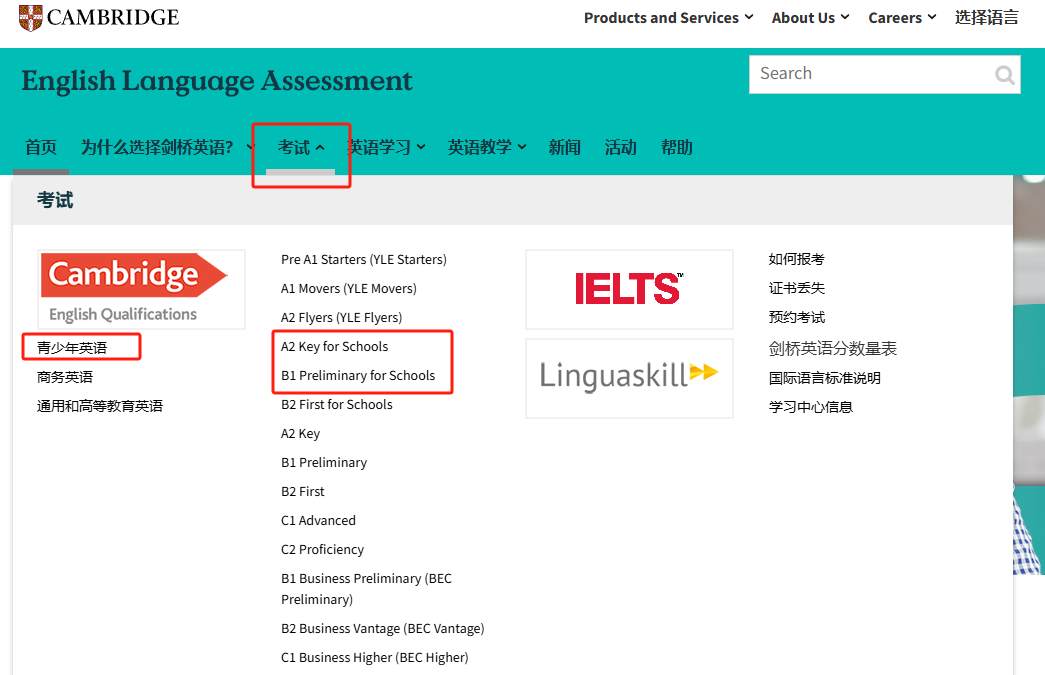Click the Cambridge shield logo
The width and height of the screenshot is (1045, 675).
click(x=31, y=17)
